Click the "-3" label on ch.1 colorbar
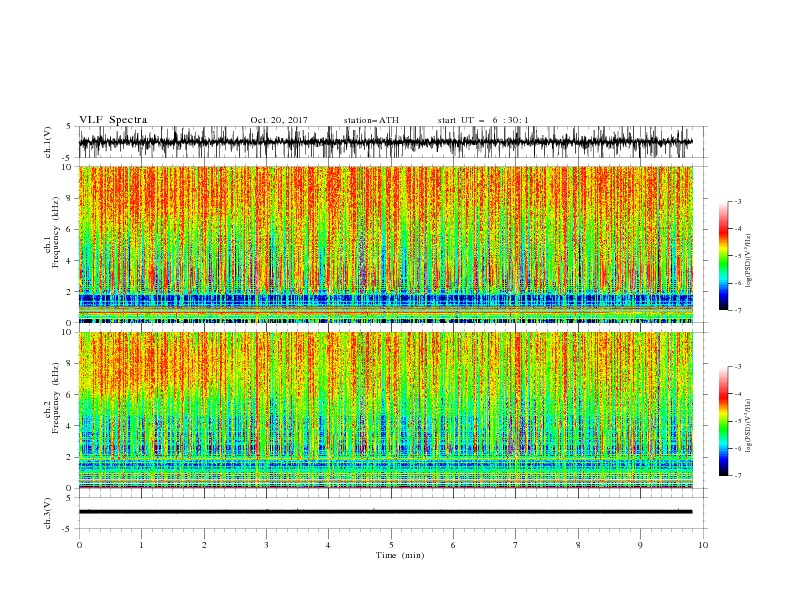The image size is (792, 612). (737, 201)
